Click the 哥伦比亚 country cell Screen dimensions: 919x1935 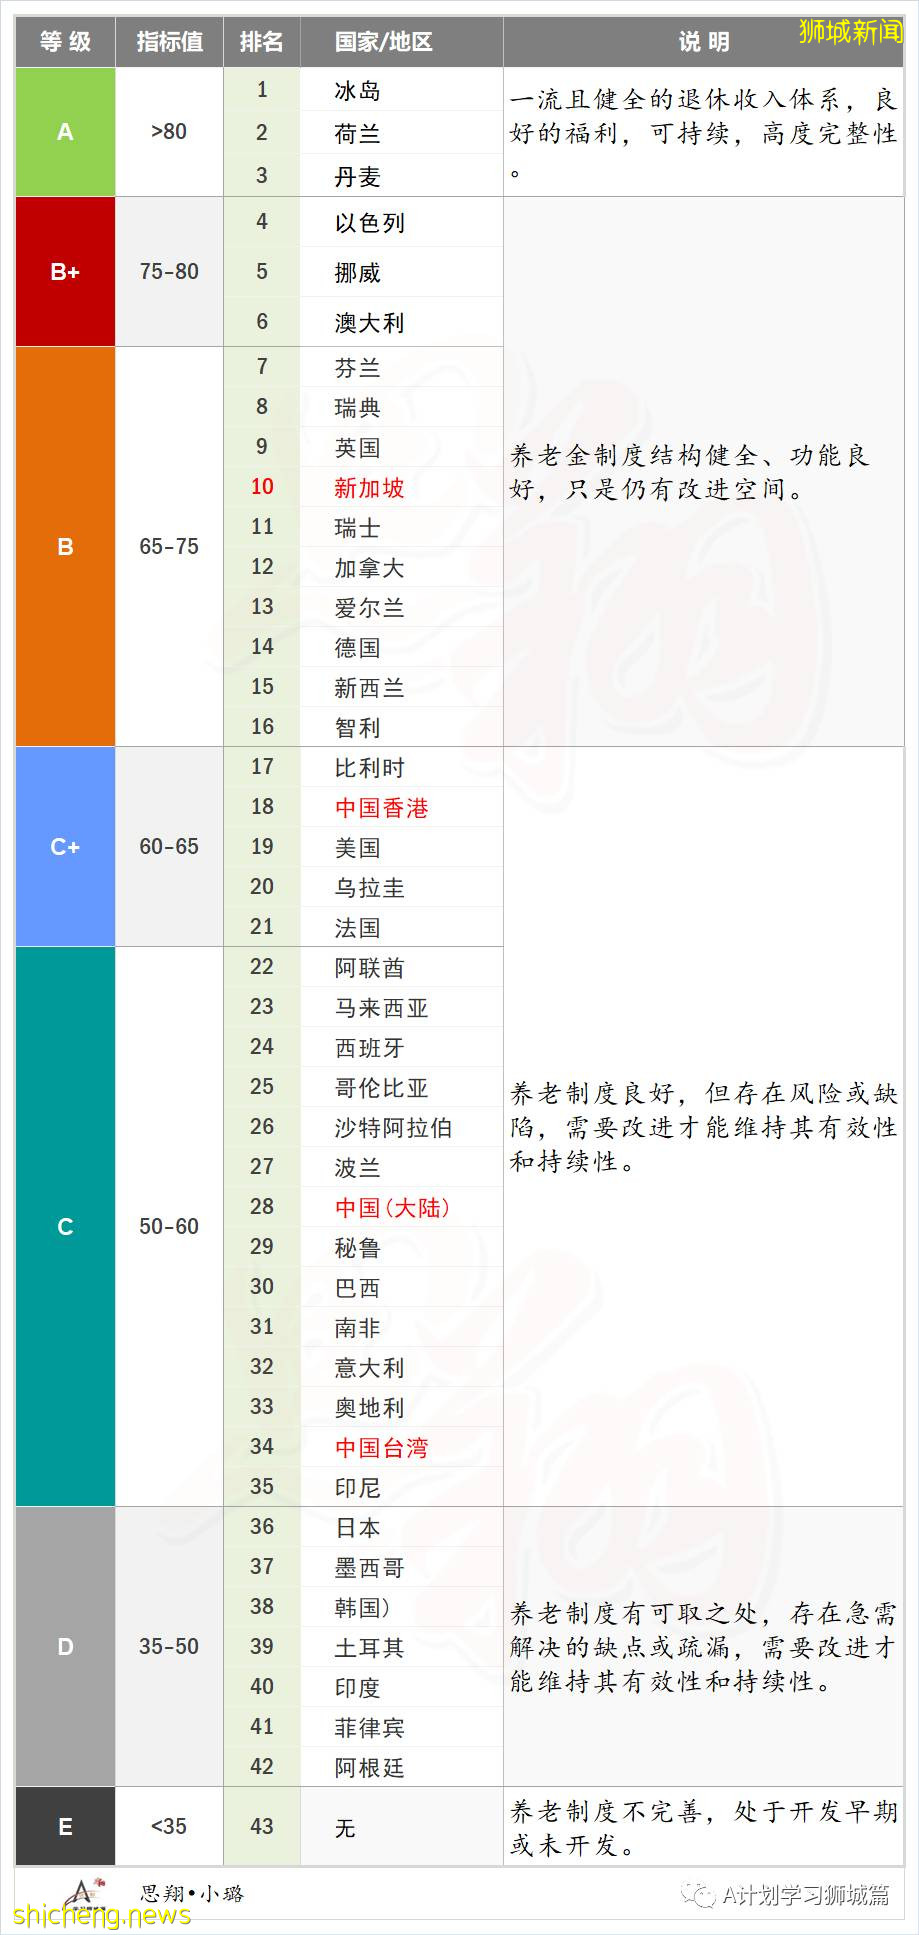[401, 1087]
